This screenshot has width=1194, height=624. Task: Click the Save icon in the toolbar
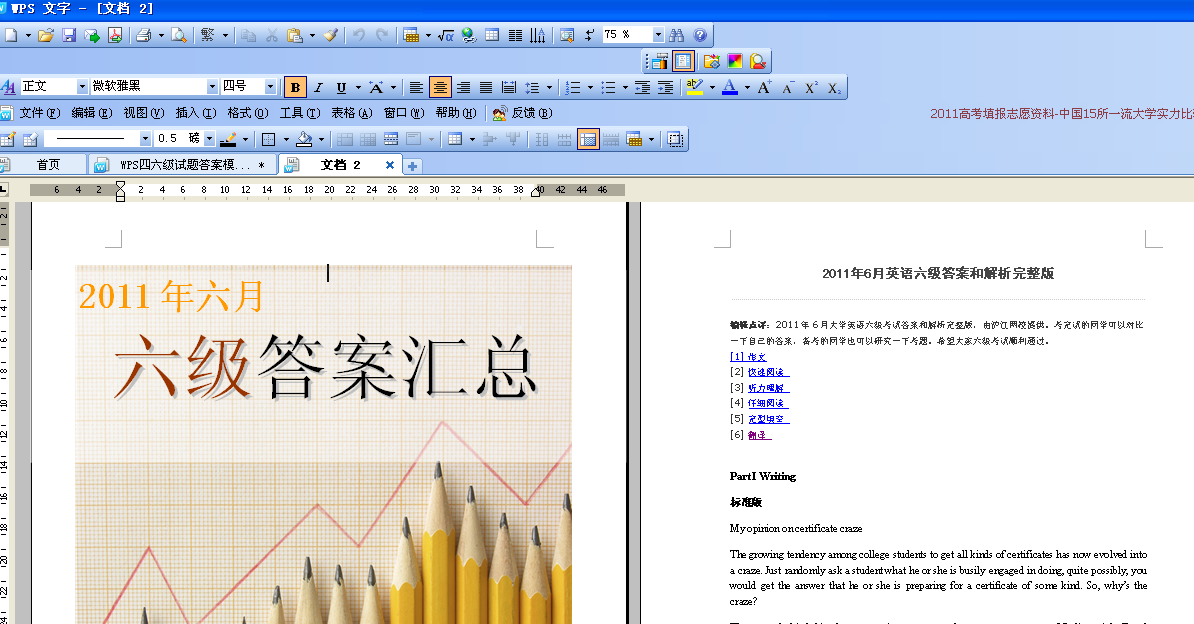tap(69, 35)
